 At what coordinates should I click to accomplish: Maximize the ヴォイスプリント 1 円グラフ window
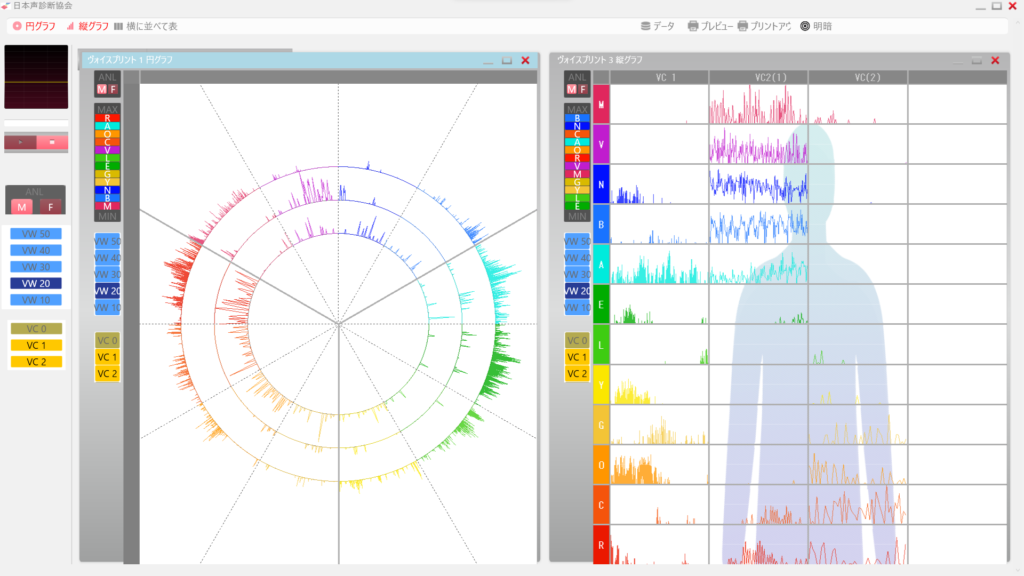pyautogui.click(x=507, y=60)
